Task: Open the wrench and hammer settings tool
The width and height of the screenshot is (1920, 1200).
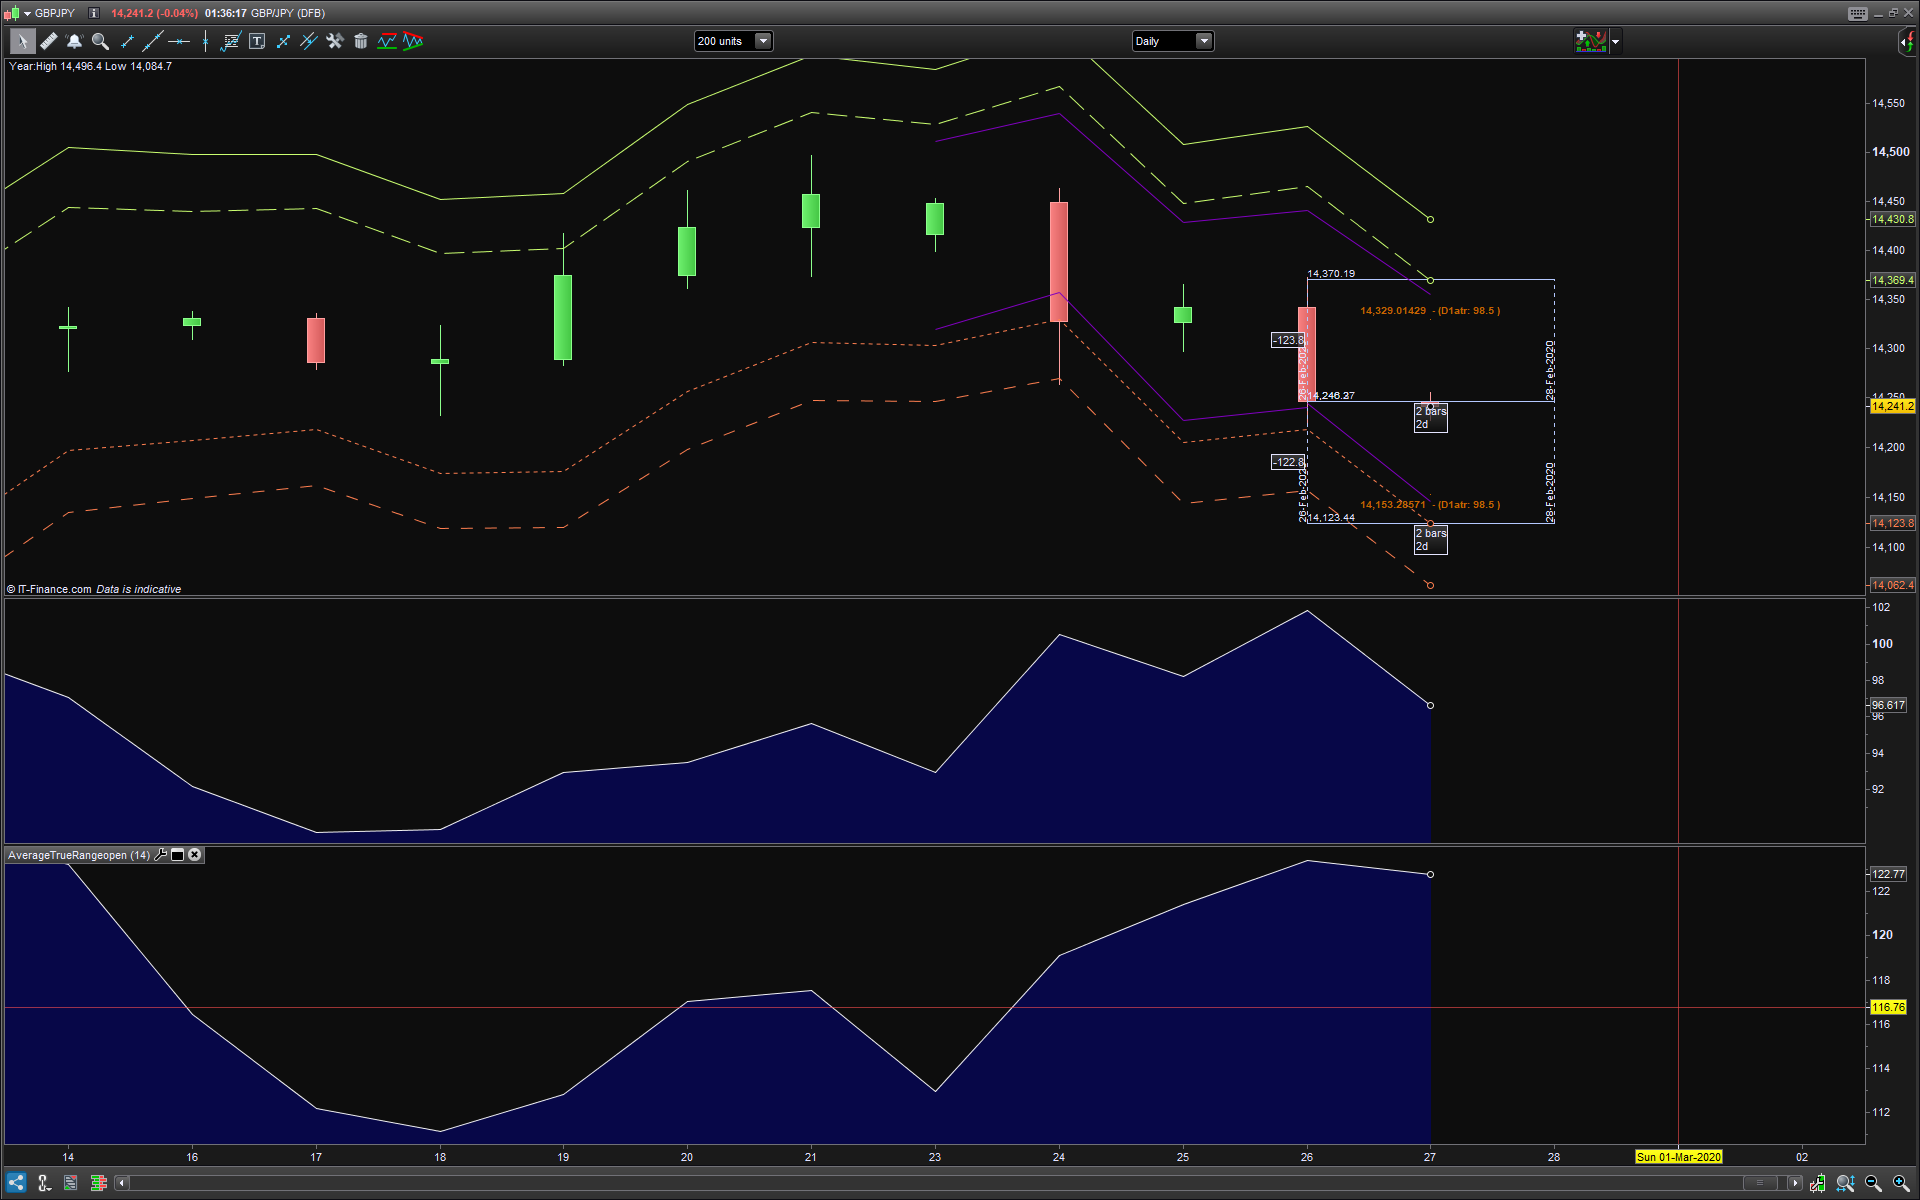Action: click(x=335, y=41)
